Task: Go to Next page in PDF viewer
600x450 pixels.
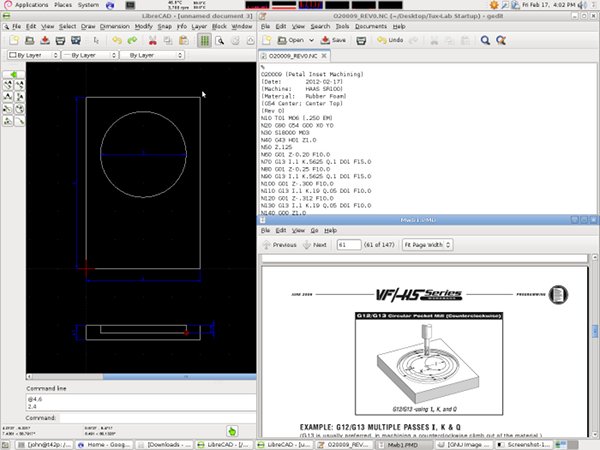Action: click(x=315, y=245)
